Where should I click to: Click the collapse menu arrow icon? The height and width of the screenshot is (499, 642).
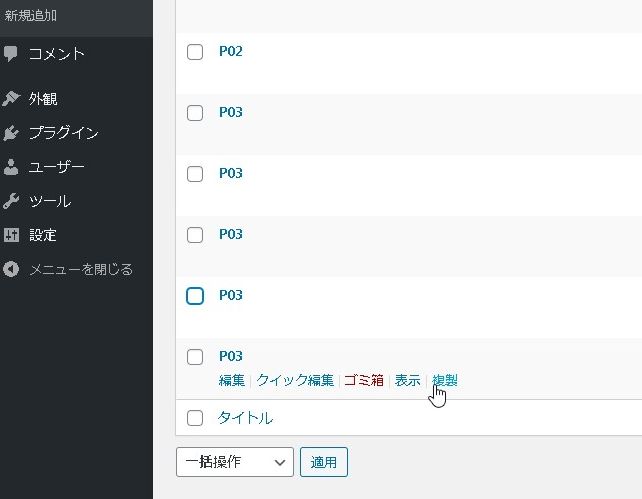pos(11,269)
